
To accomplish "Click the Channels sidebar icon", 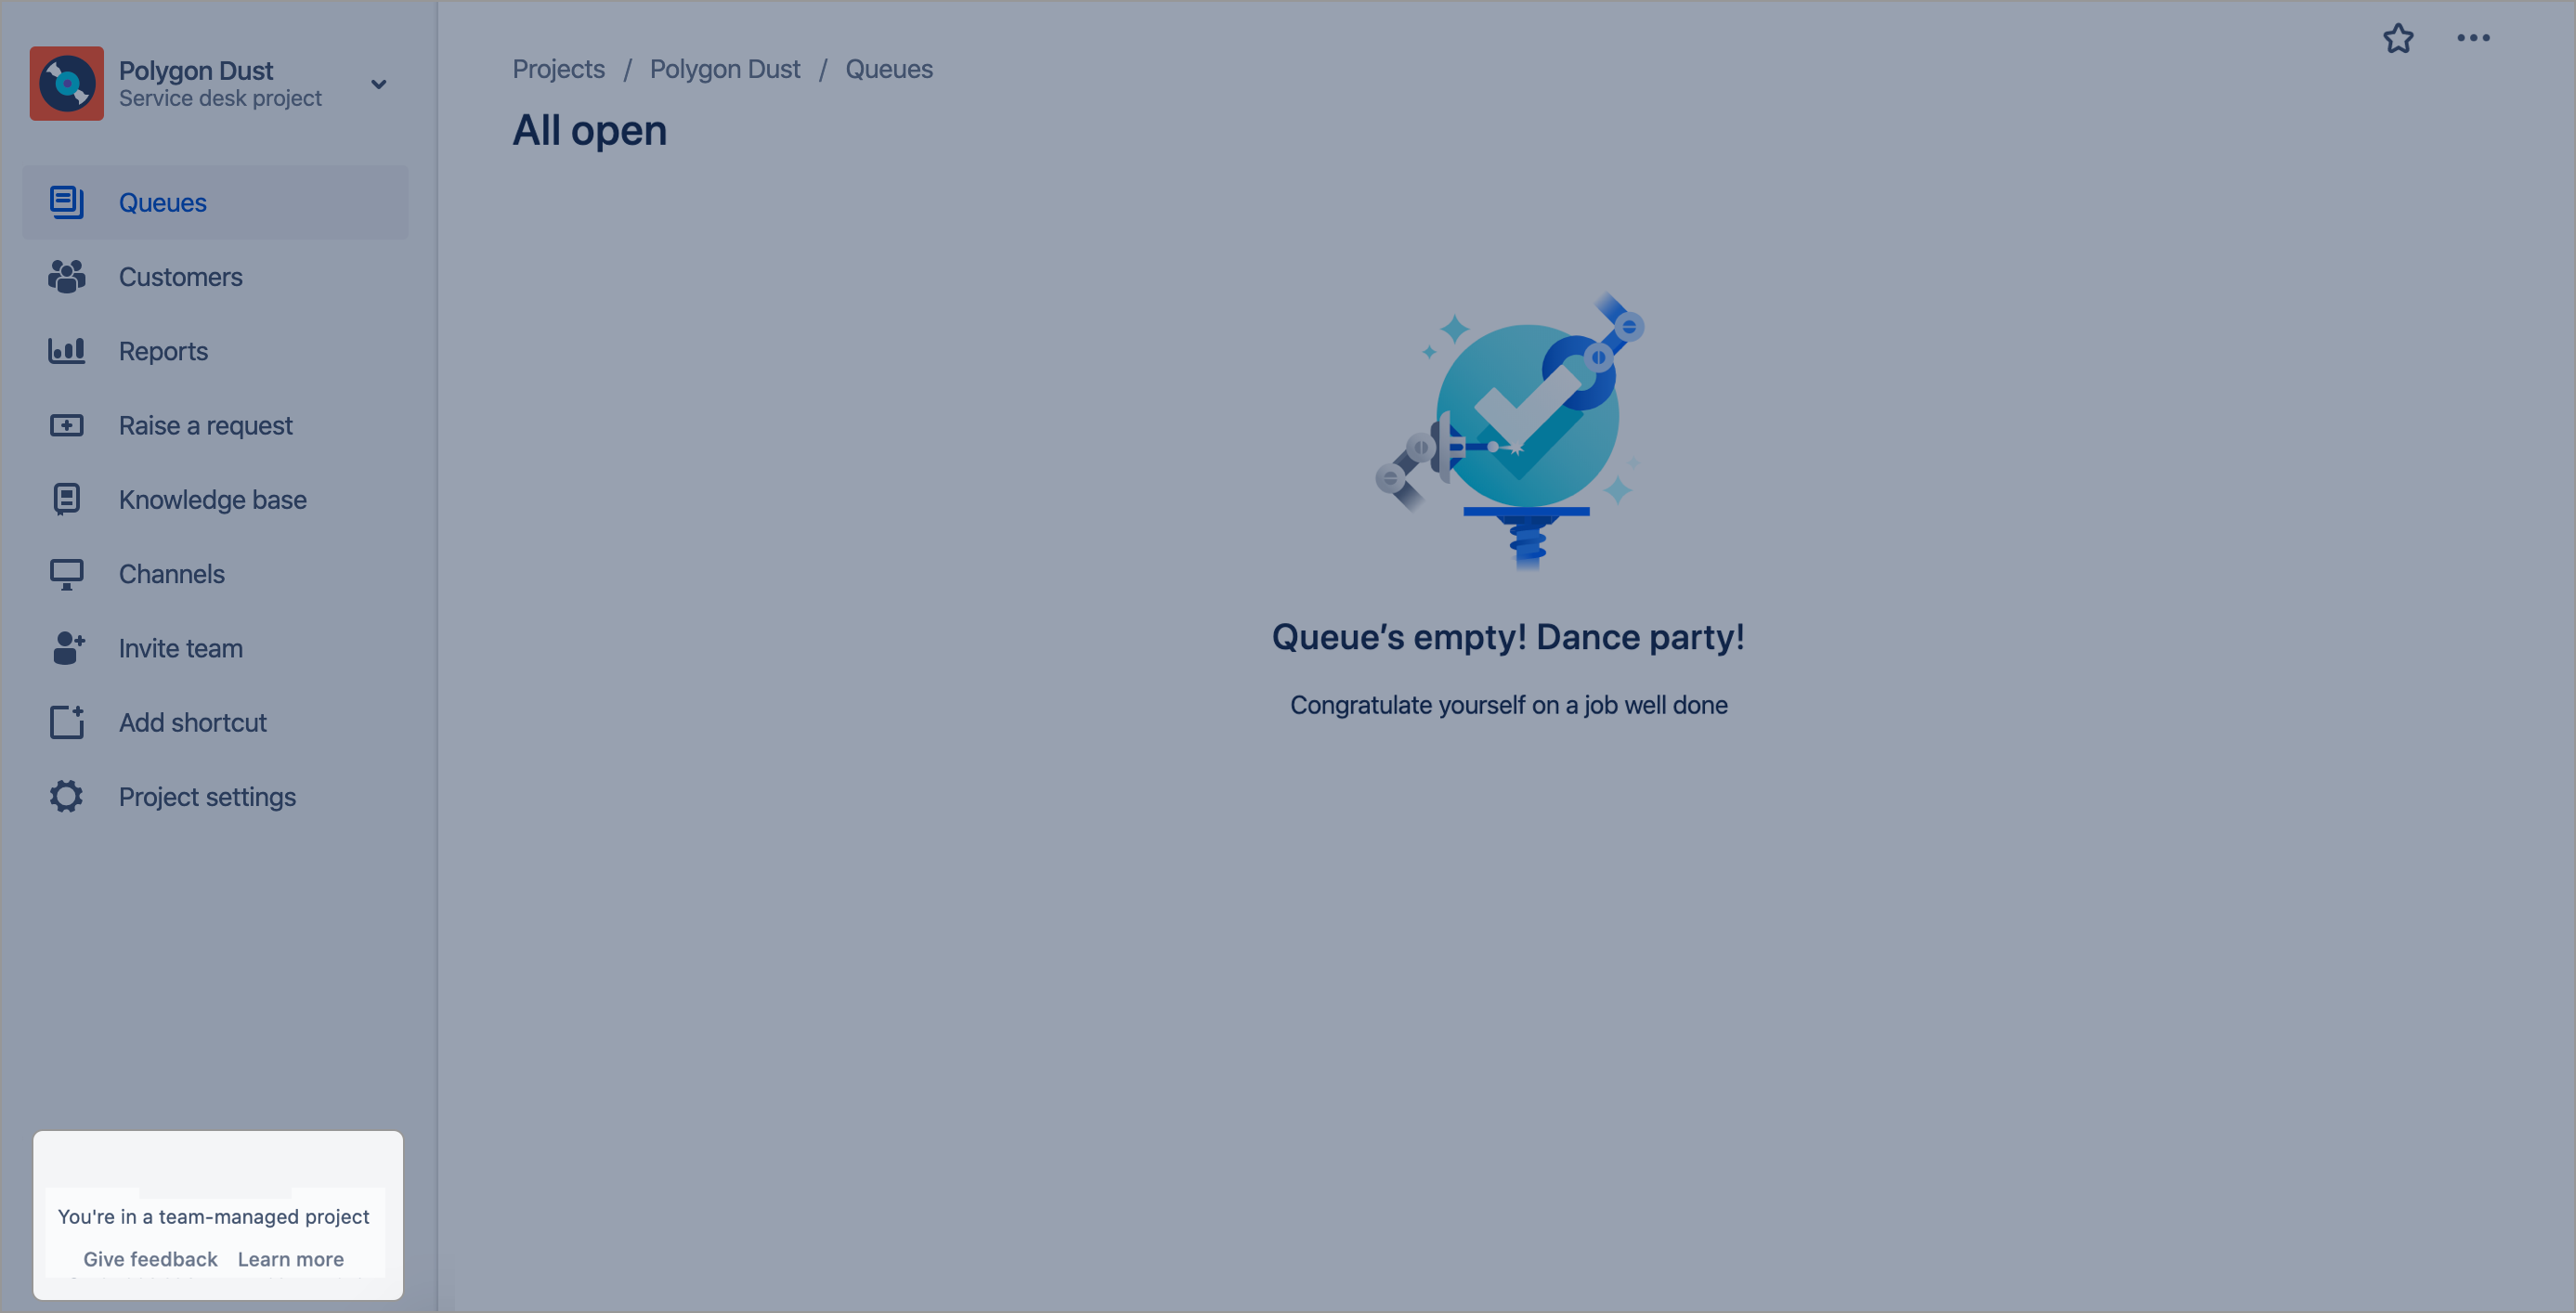I will (67, 575).
